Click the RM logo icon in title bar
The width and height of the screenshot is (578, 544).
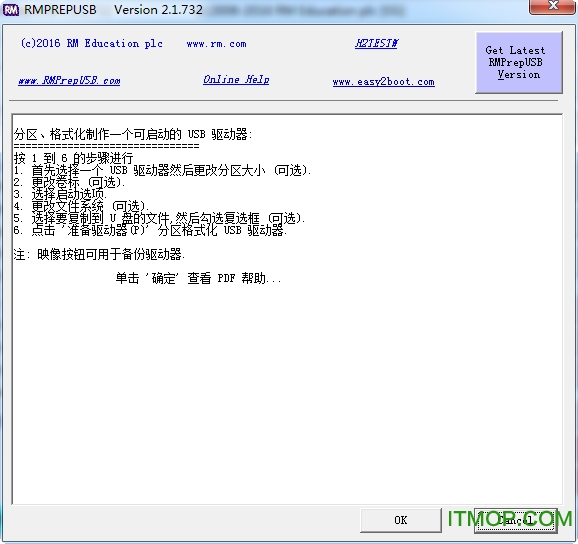coord(10,10)
